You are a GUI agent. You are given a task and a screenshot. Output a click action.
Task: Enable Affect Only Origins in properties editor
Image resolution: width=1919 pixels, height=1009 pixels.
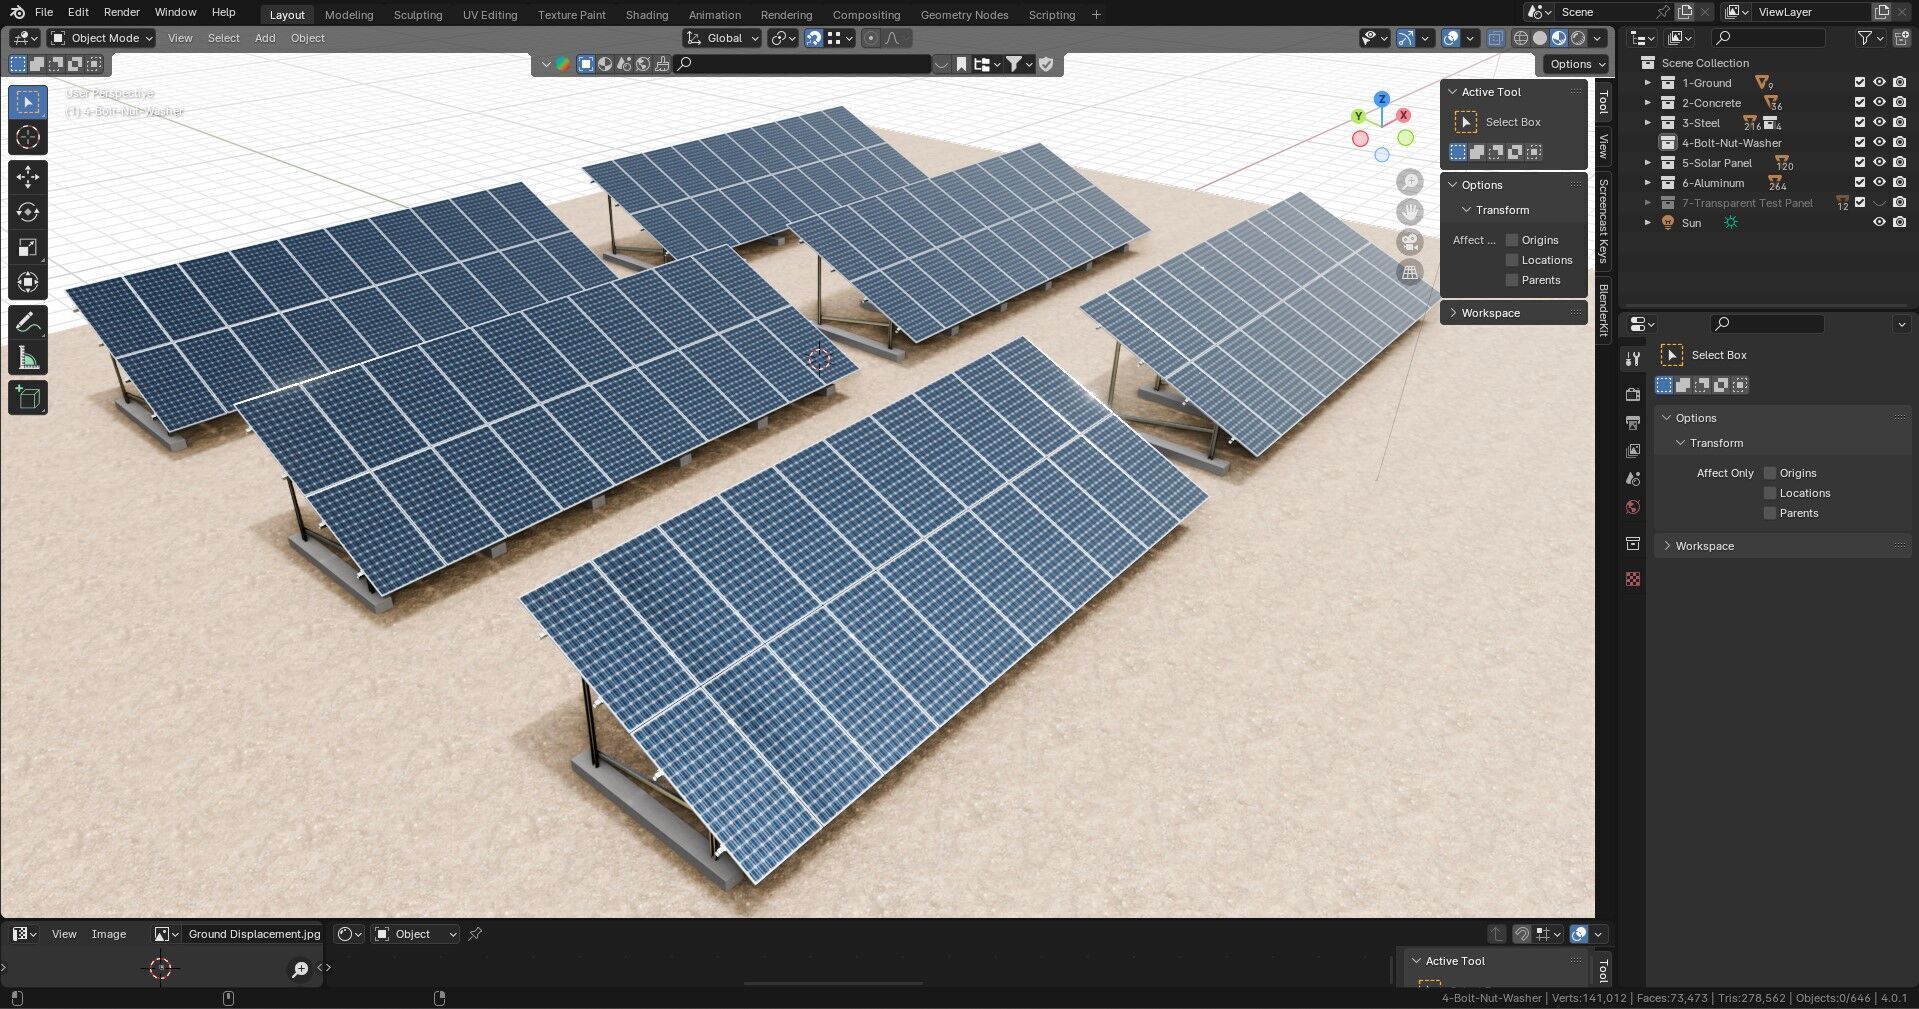pyautogui.click(x=1770, y=473)
